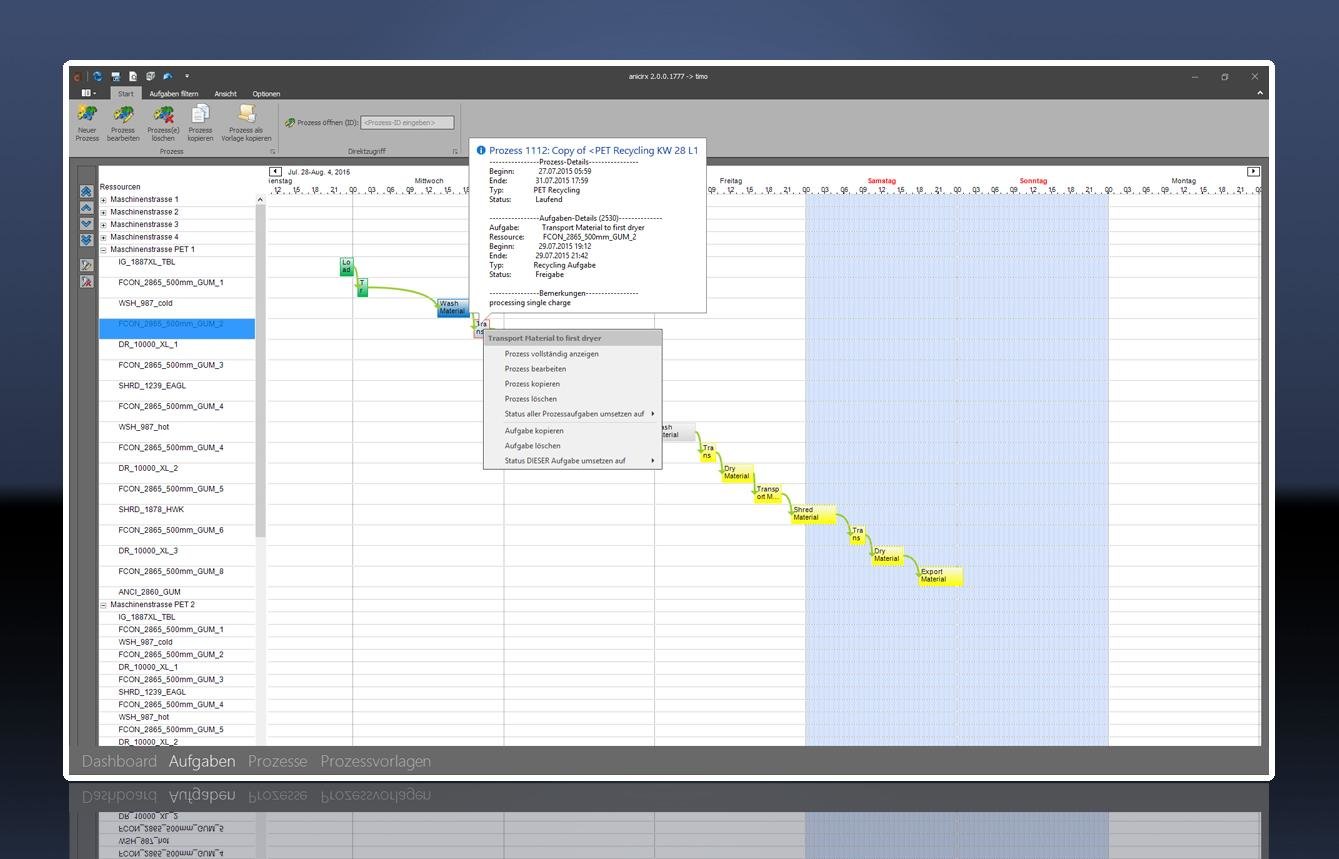1339x859 pixels.
Task: Choose Prozess bearbeiten in the context menu
Action: pos(573,369)
